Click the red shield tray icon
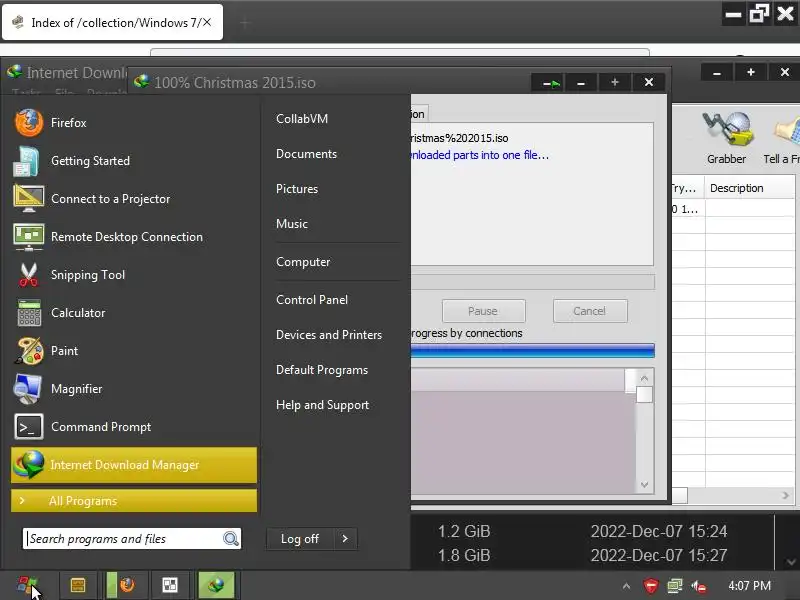Image resolution: width=800 pixels, height=600 pixels. coord(651,586)
